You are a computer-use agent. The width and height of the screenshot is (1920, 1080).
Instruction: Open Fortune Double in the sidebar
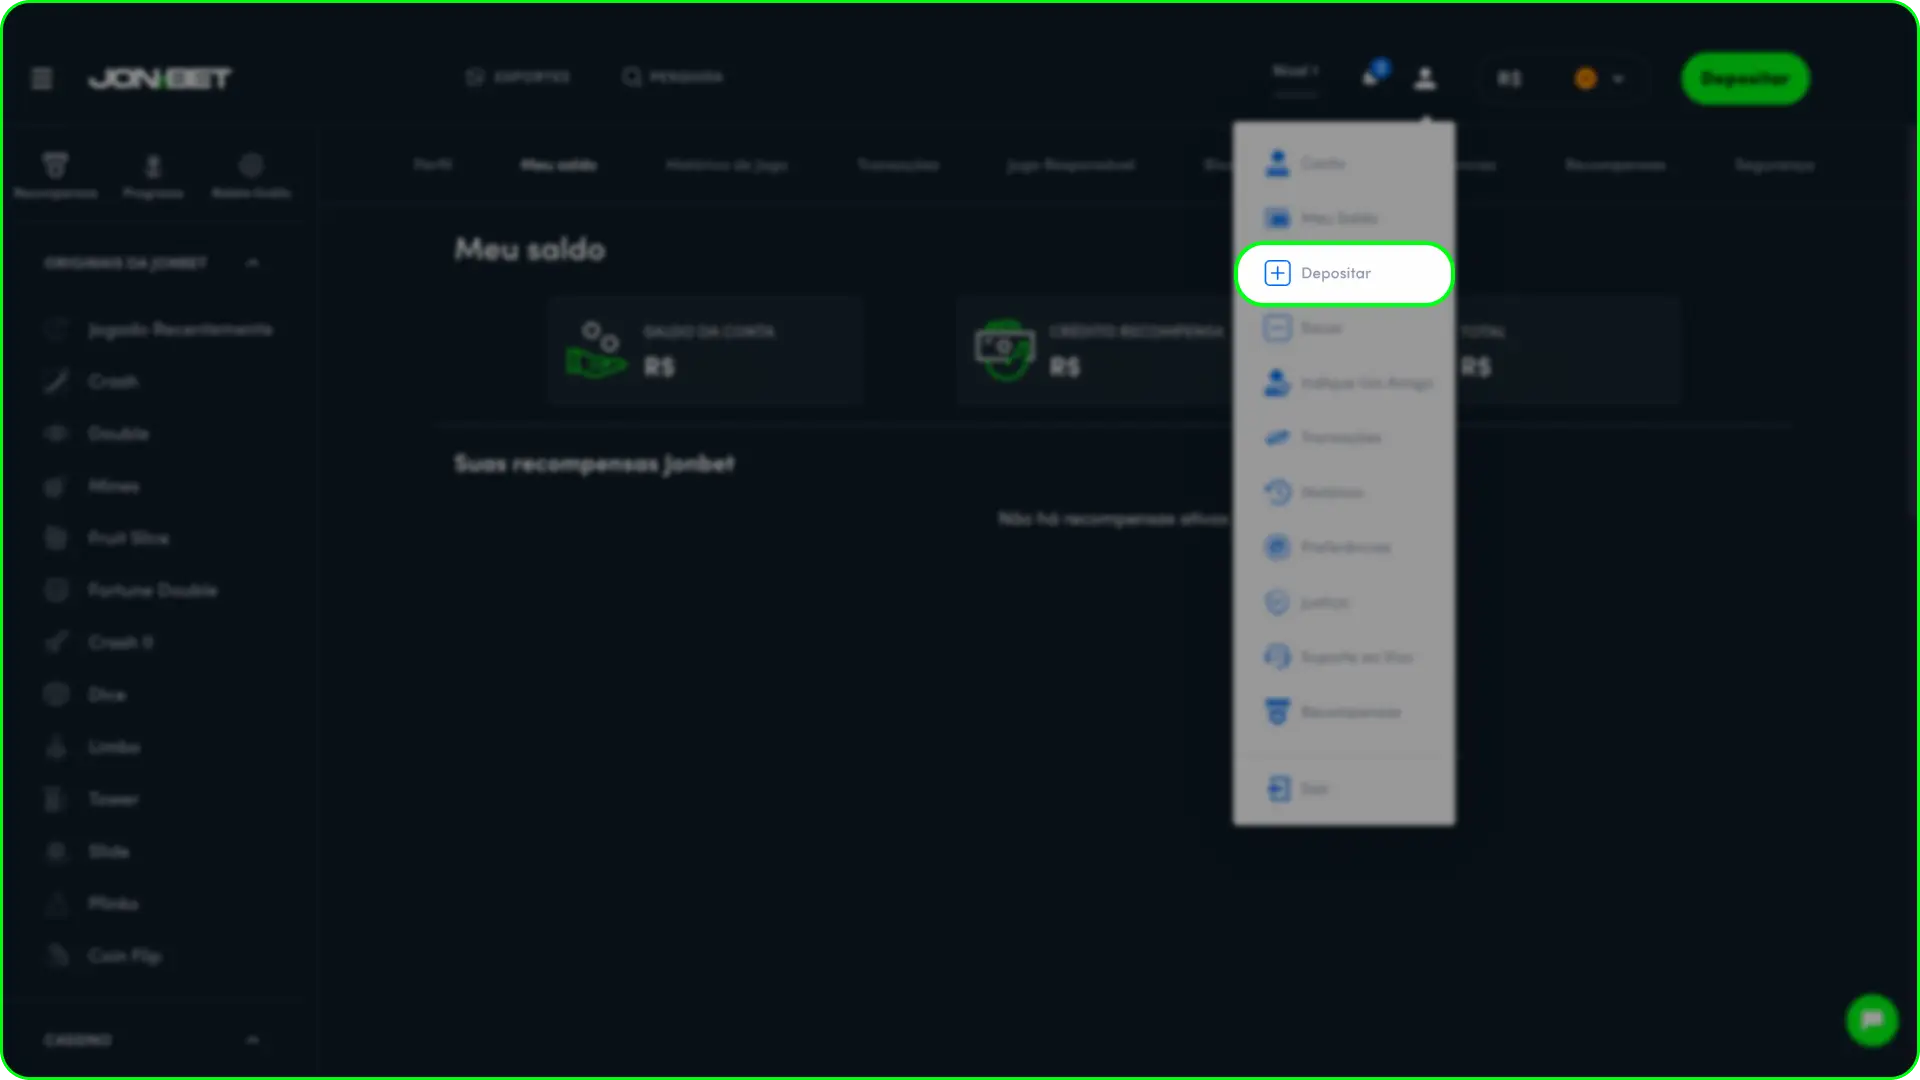(x=131, y=590)
